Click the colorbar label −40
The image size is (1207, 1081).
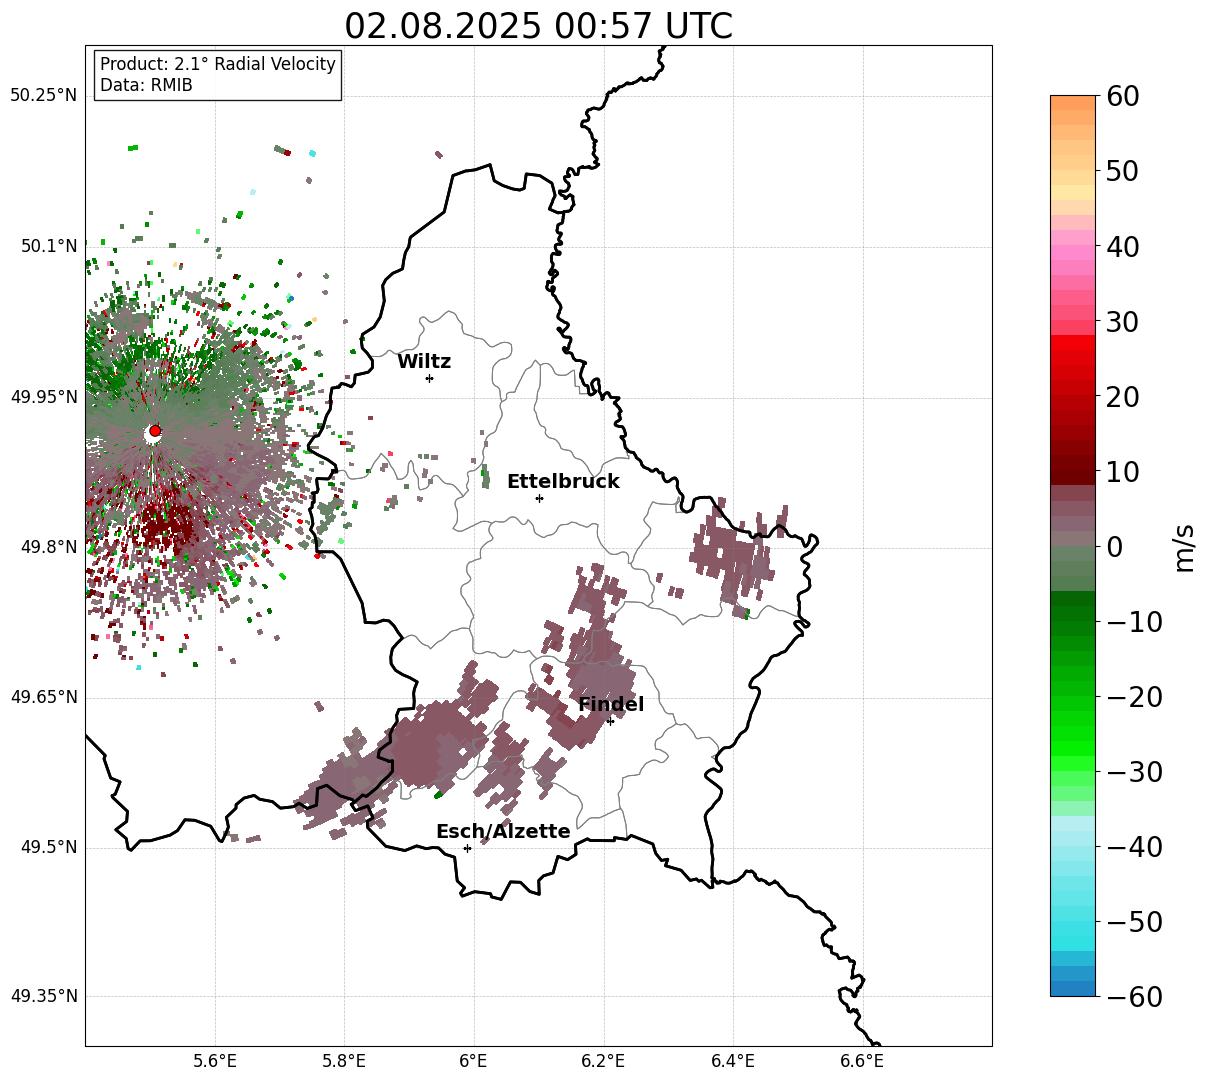click(1133, 847)
